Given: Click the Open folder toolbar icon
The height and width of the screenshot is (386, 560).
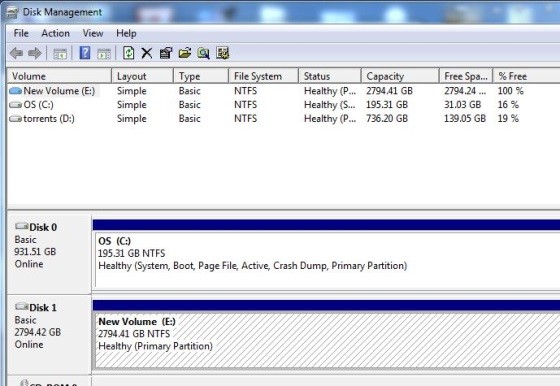Looking at the screenshot, I should tap(185, 53).
